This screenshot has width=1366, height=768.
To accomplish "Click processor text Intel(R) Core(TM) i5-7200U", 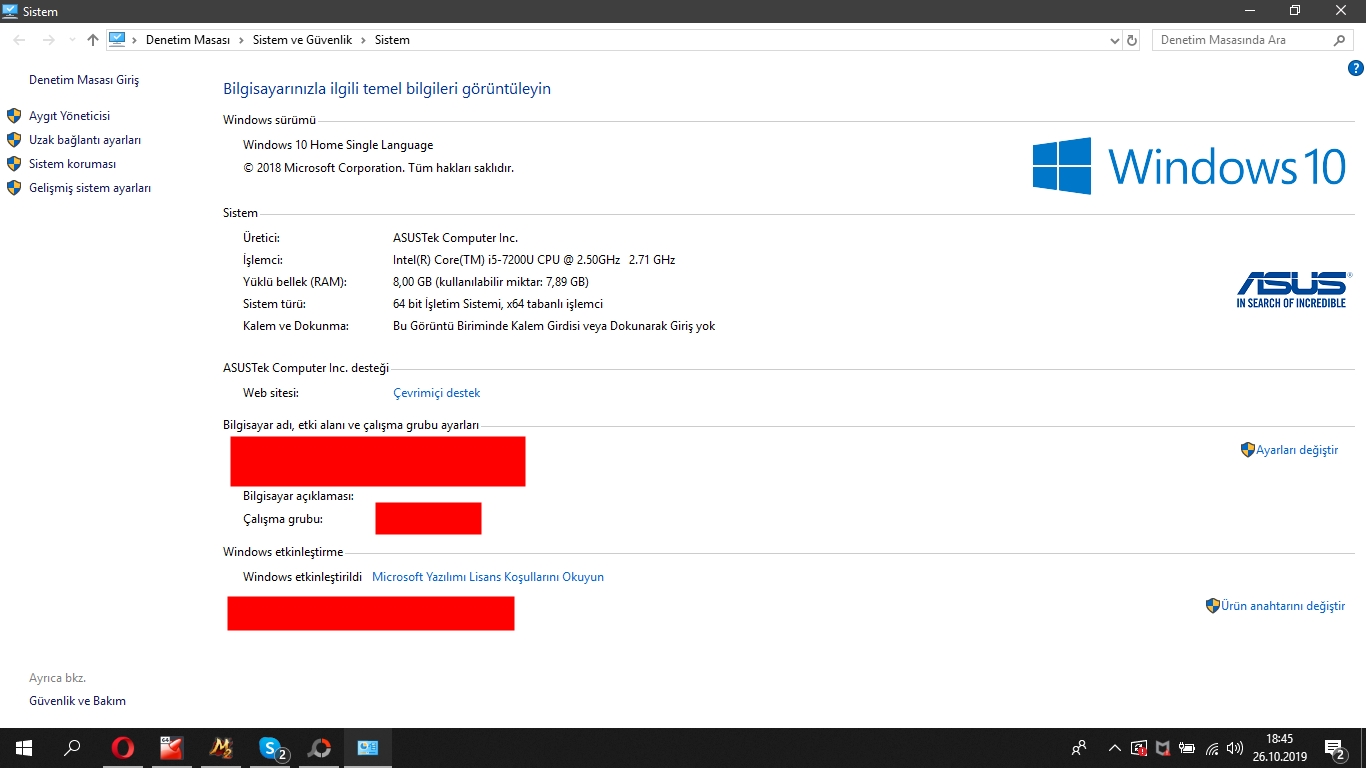I will [534, 260].
